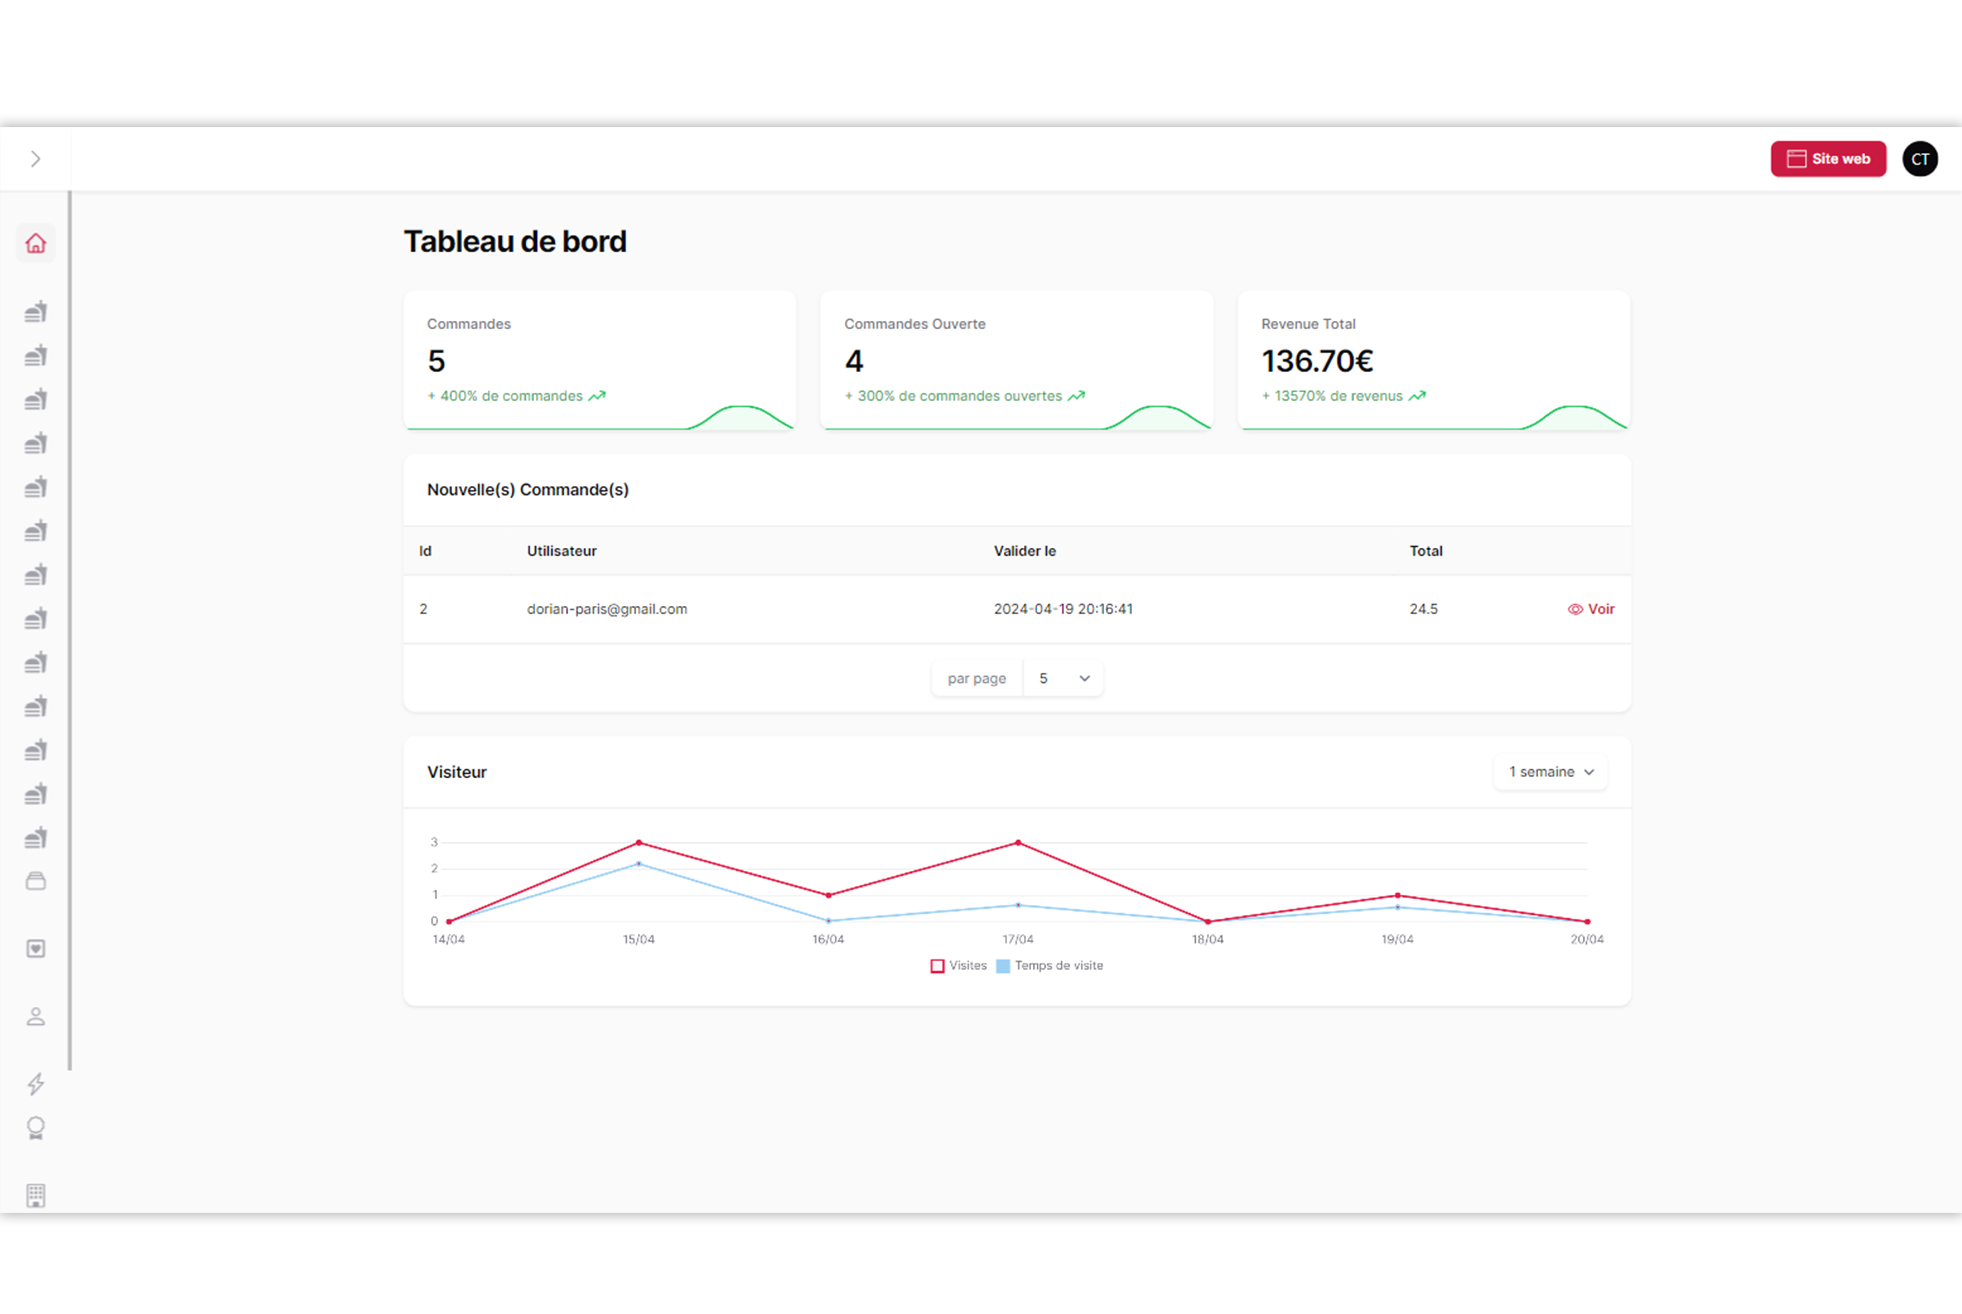Image resolution: width=1962 pixels, height=1314 pixels.
Task: Open the 1 semaine period dropdown
Action: pyautogui.click(x=1550, y=772)
